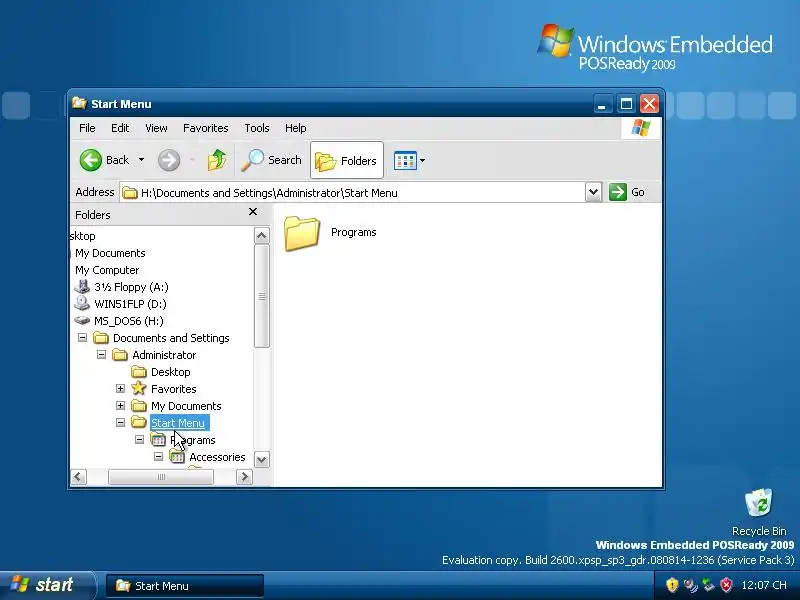This screenshot has height=600, width=800.
Task: Click the folder tree scroll down arrow
Action: (x=262, y=459)
